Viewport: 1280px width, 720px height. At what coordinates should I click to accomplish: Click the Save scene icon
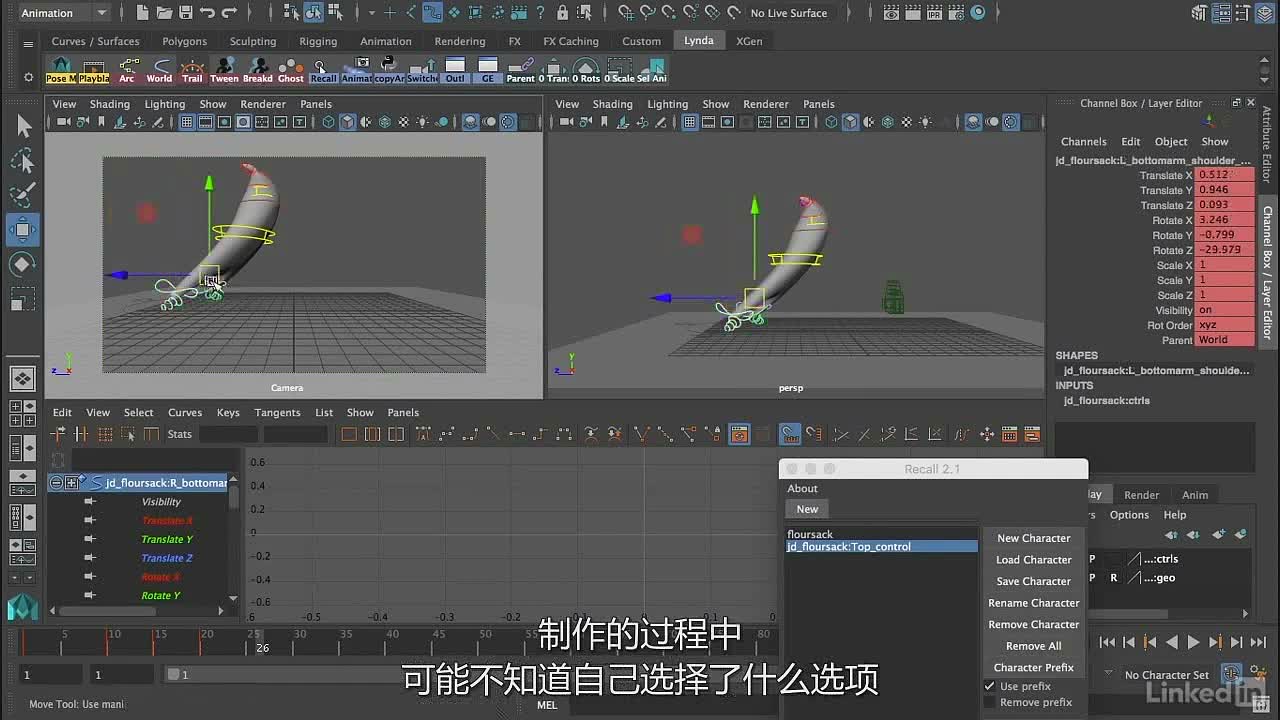(185, 13)
